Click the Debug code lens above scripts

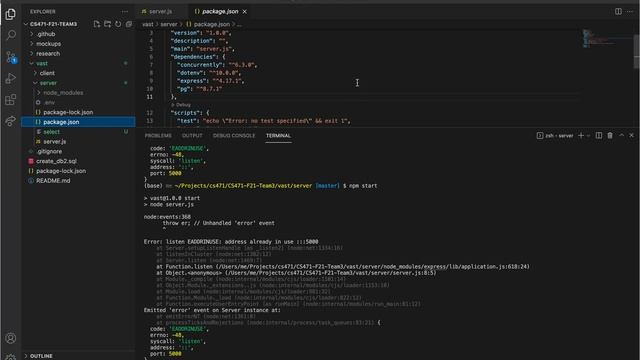click(x=182, y=105)
